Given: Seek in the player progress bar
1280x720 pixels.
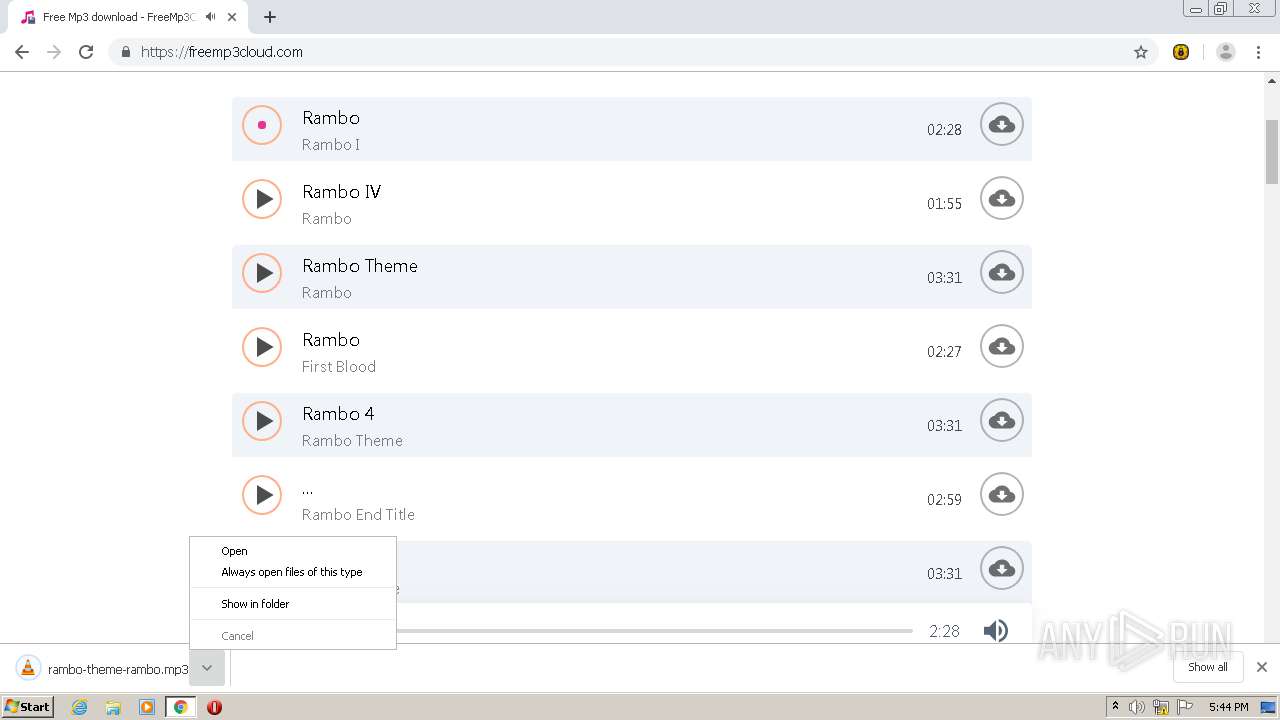Looking at the screenshot, I should tap(655, 631).
